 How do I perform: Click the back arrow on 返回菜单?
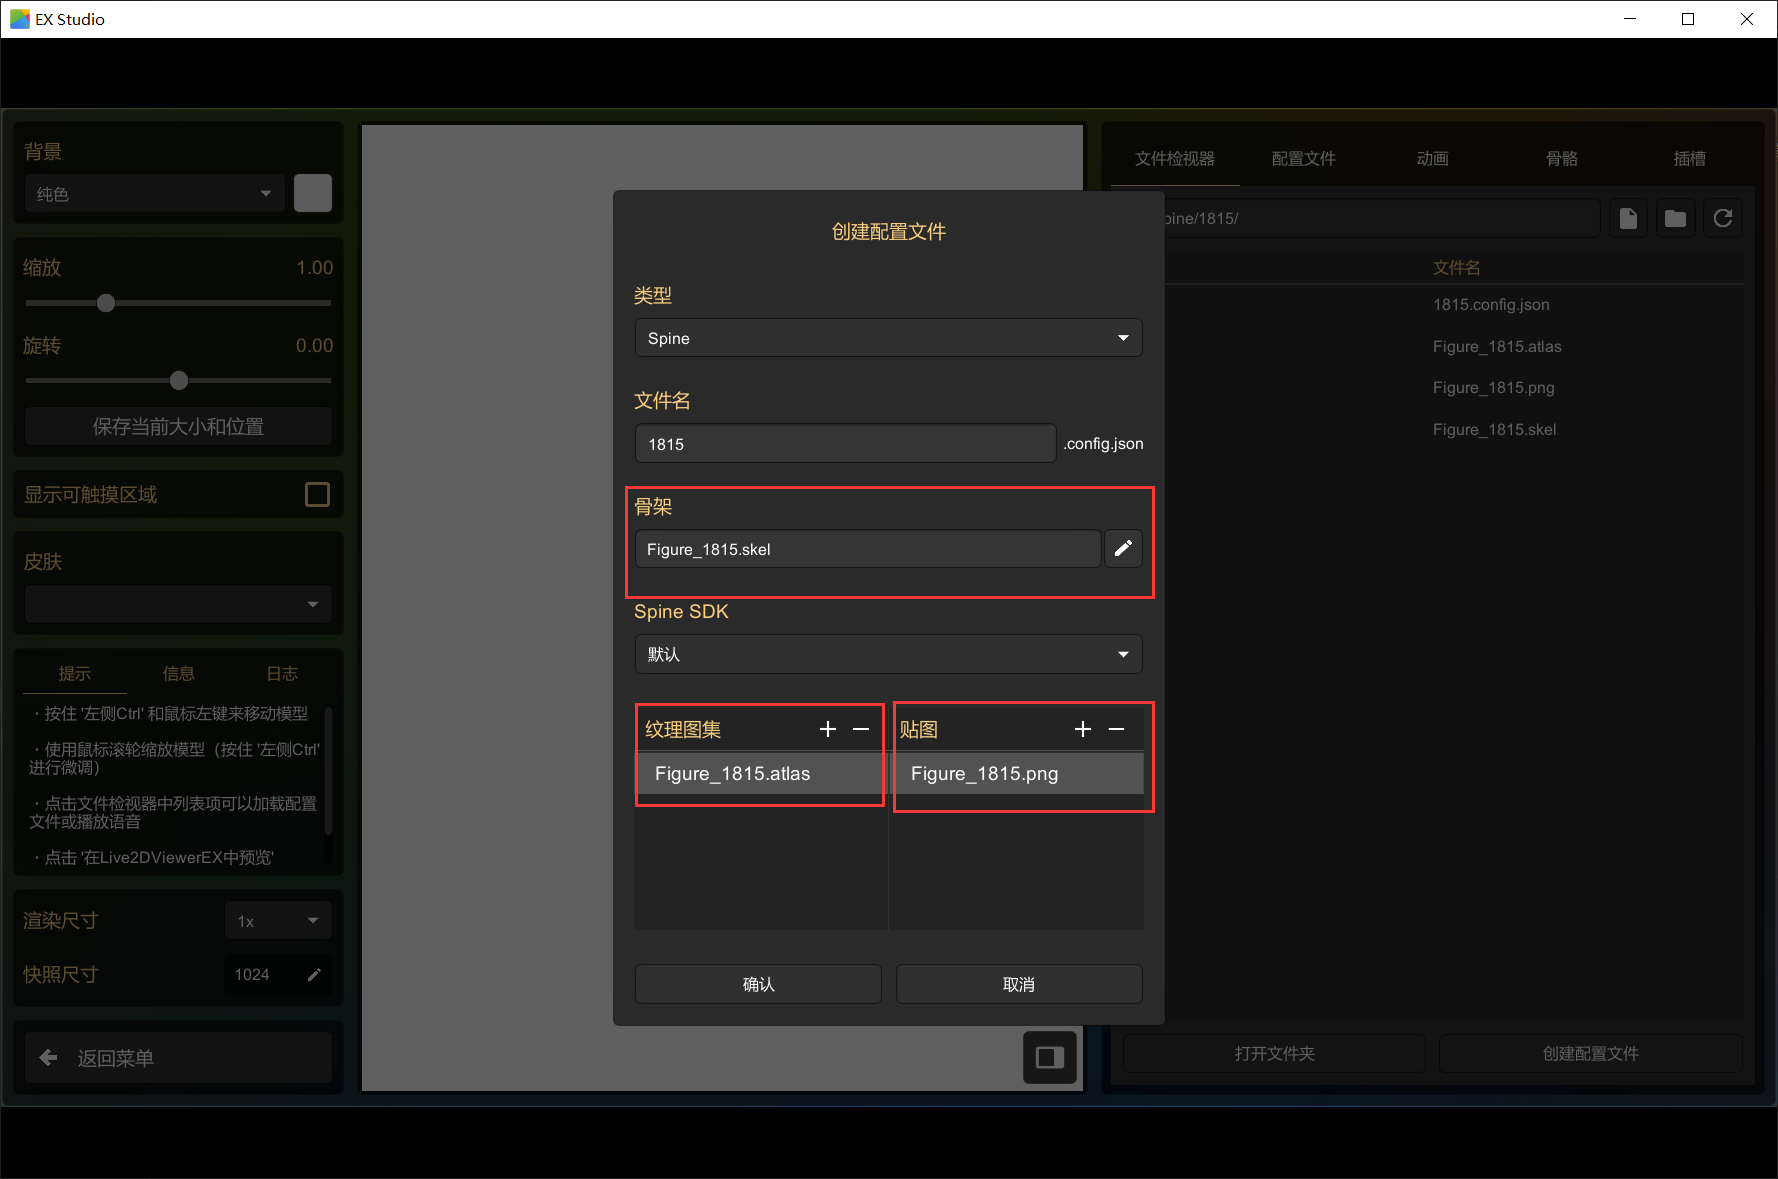pos(48,1057)
